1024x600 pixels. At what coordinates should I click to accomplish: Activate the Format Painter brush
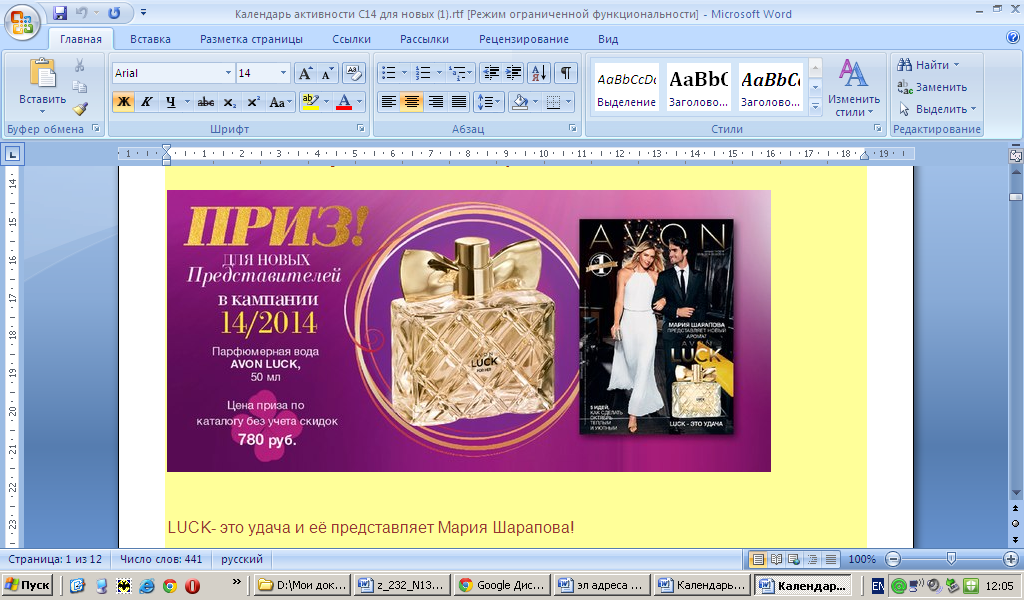coord(80,108)
